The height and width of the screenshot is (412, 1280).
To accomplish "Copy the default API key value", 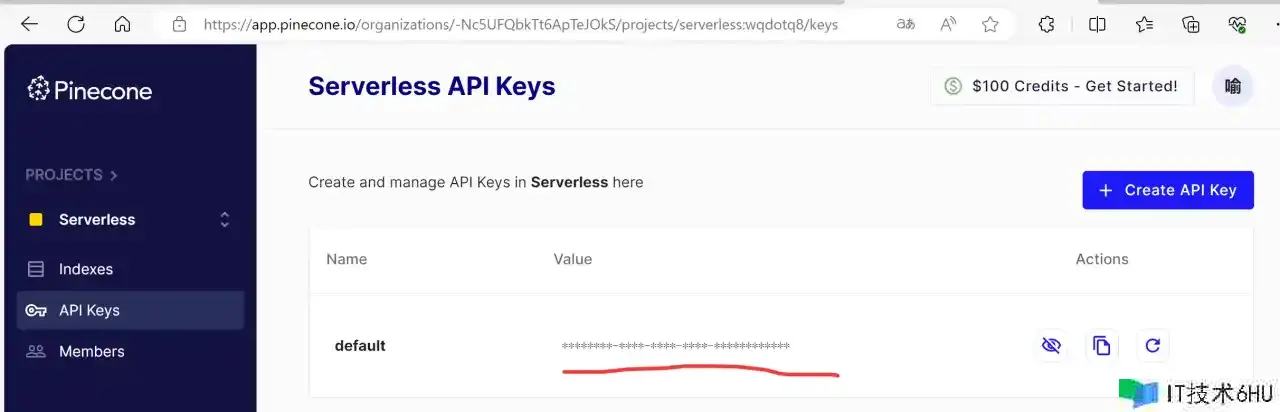I will point(1101,346).
